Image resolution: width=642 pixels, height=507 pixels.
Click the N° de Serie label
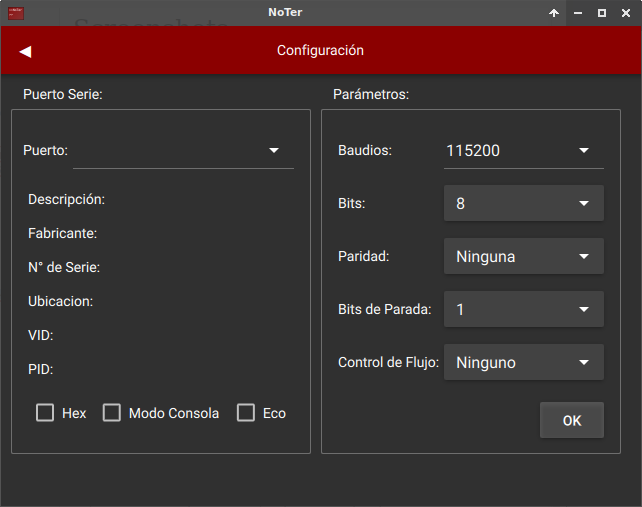click(64, 267)
